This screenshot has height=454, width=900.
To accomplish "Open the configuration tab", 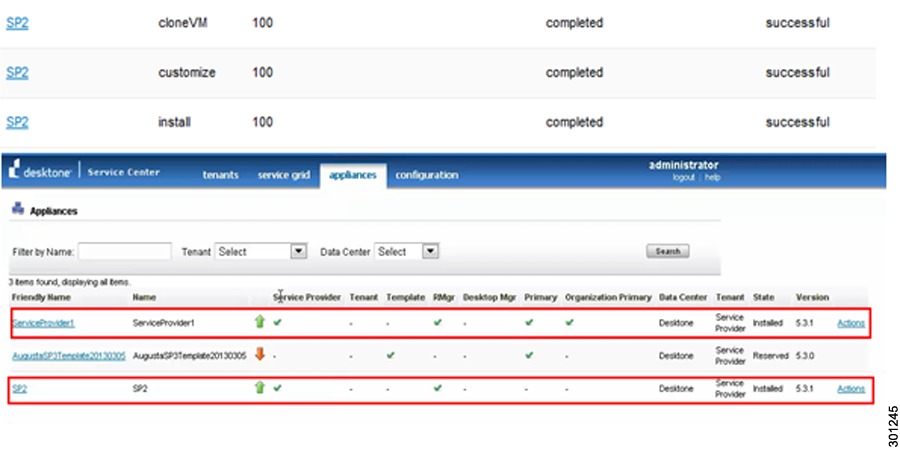I will tap(426, 175).
